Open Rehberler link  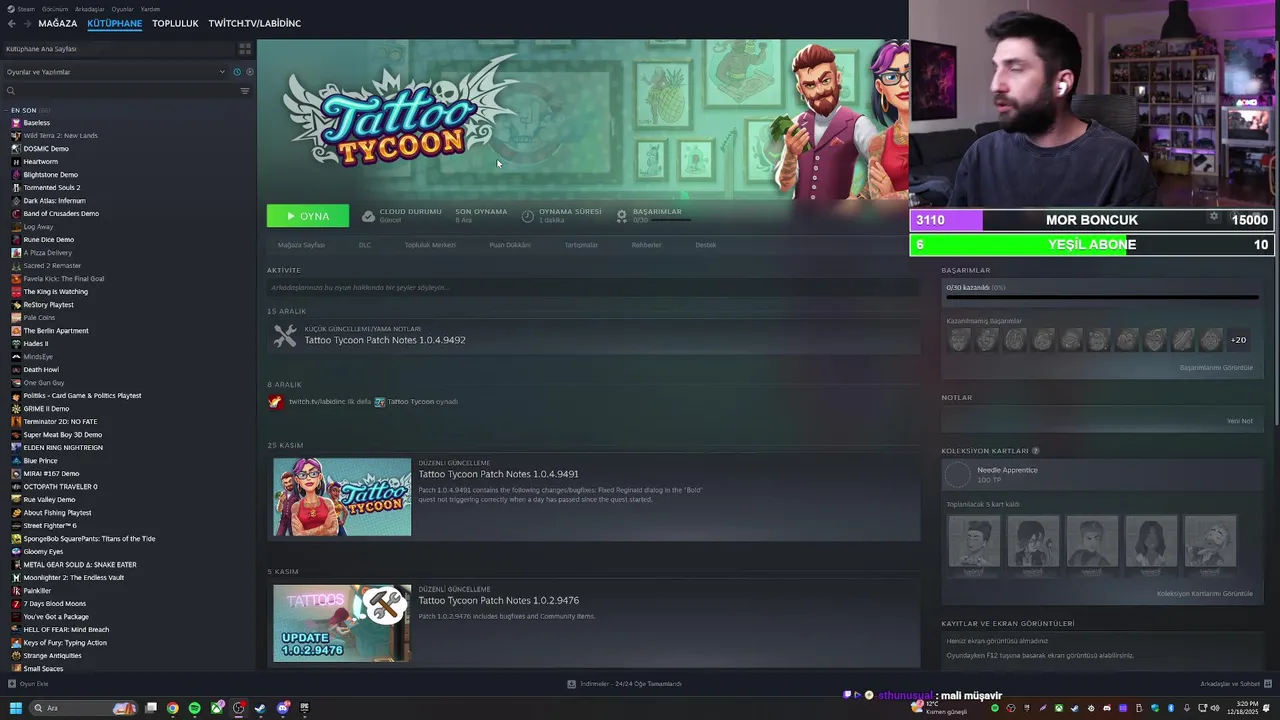647,245
